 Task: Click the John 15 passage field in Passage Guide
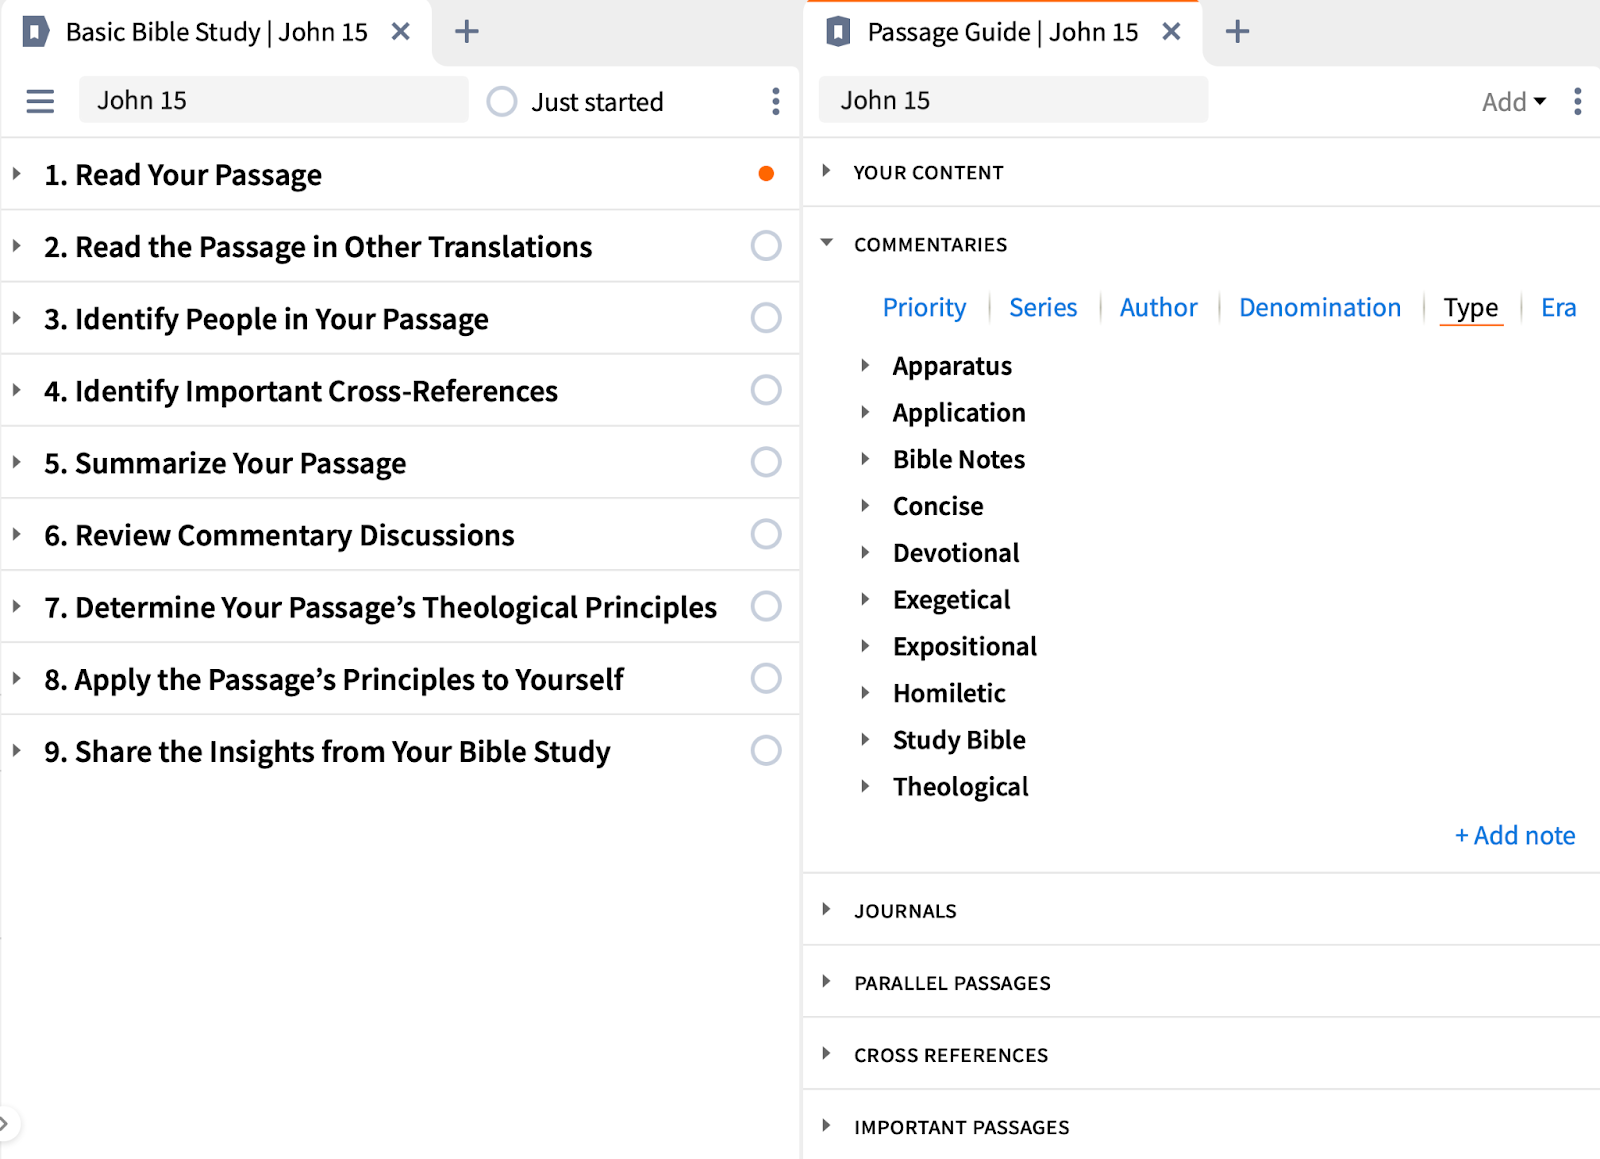(1012, 101)
